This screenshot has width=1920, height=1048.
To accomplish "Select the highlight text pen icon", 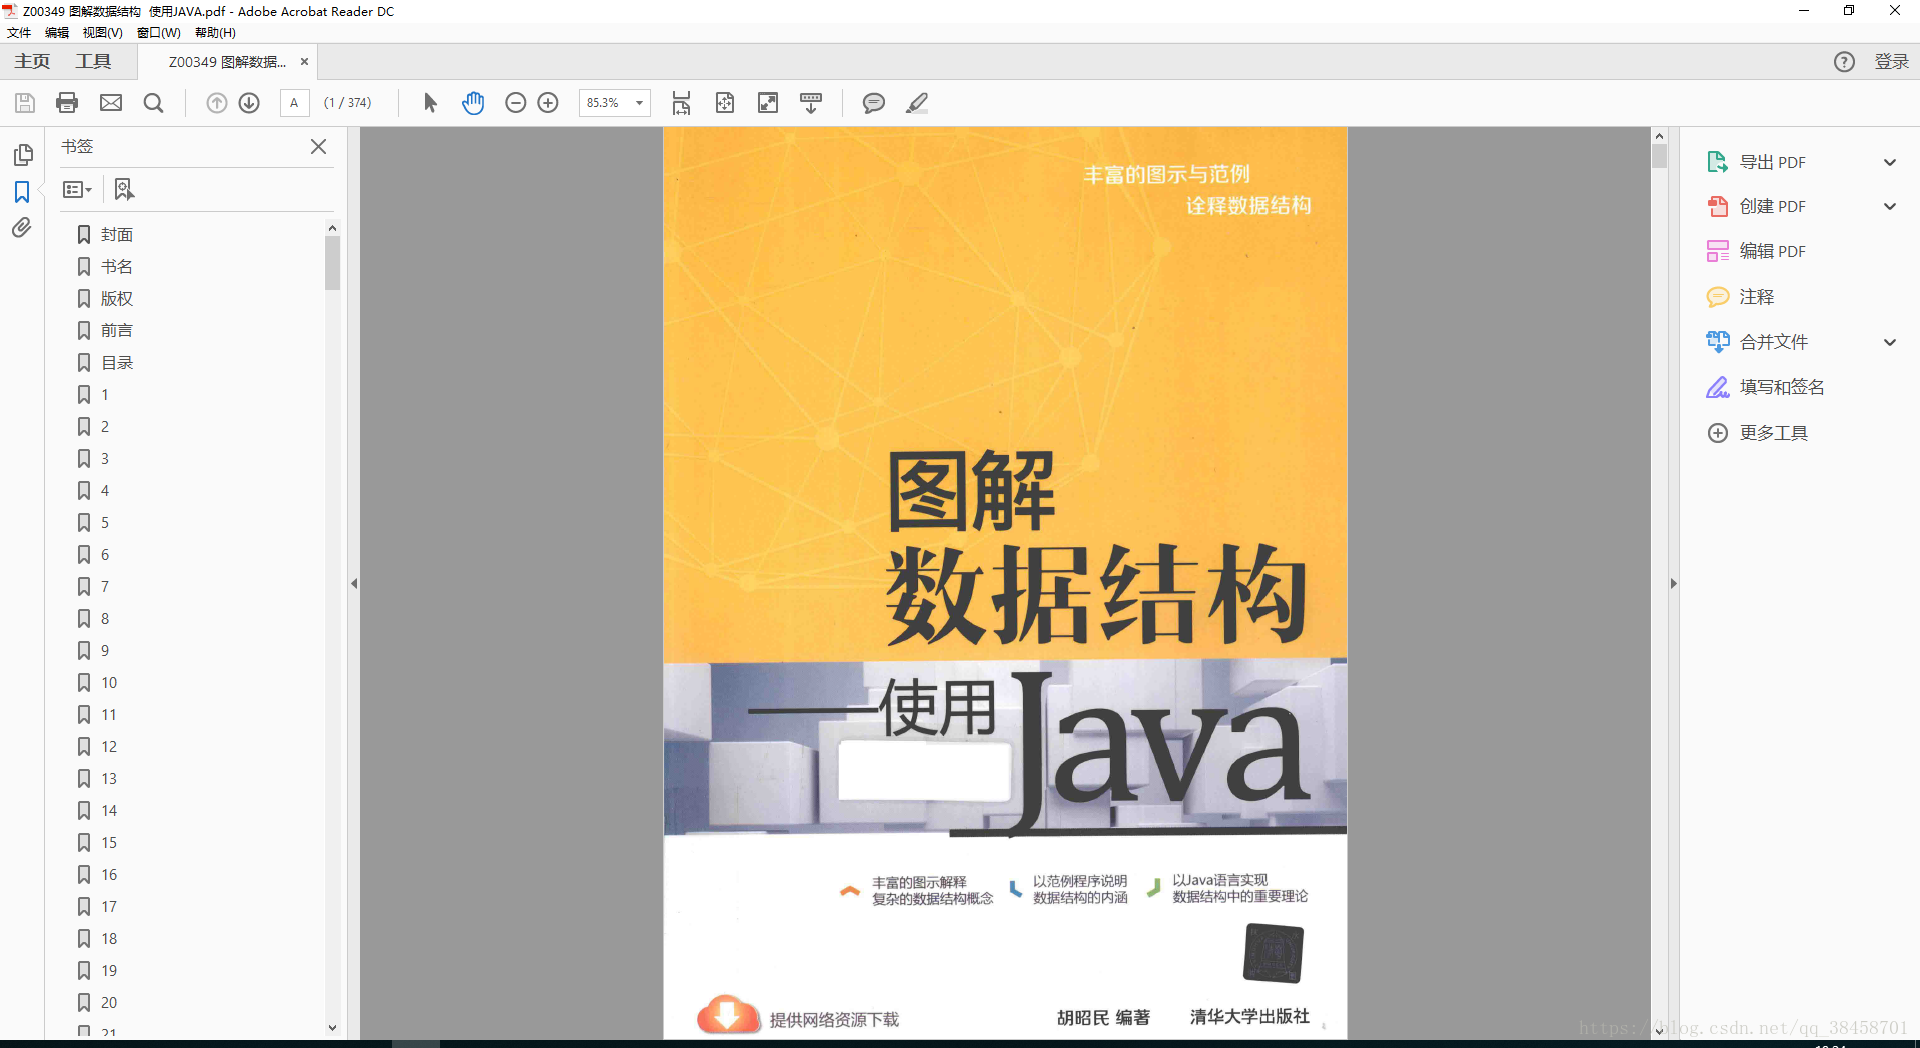I will pos(917,103).
